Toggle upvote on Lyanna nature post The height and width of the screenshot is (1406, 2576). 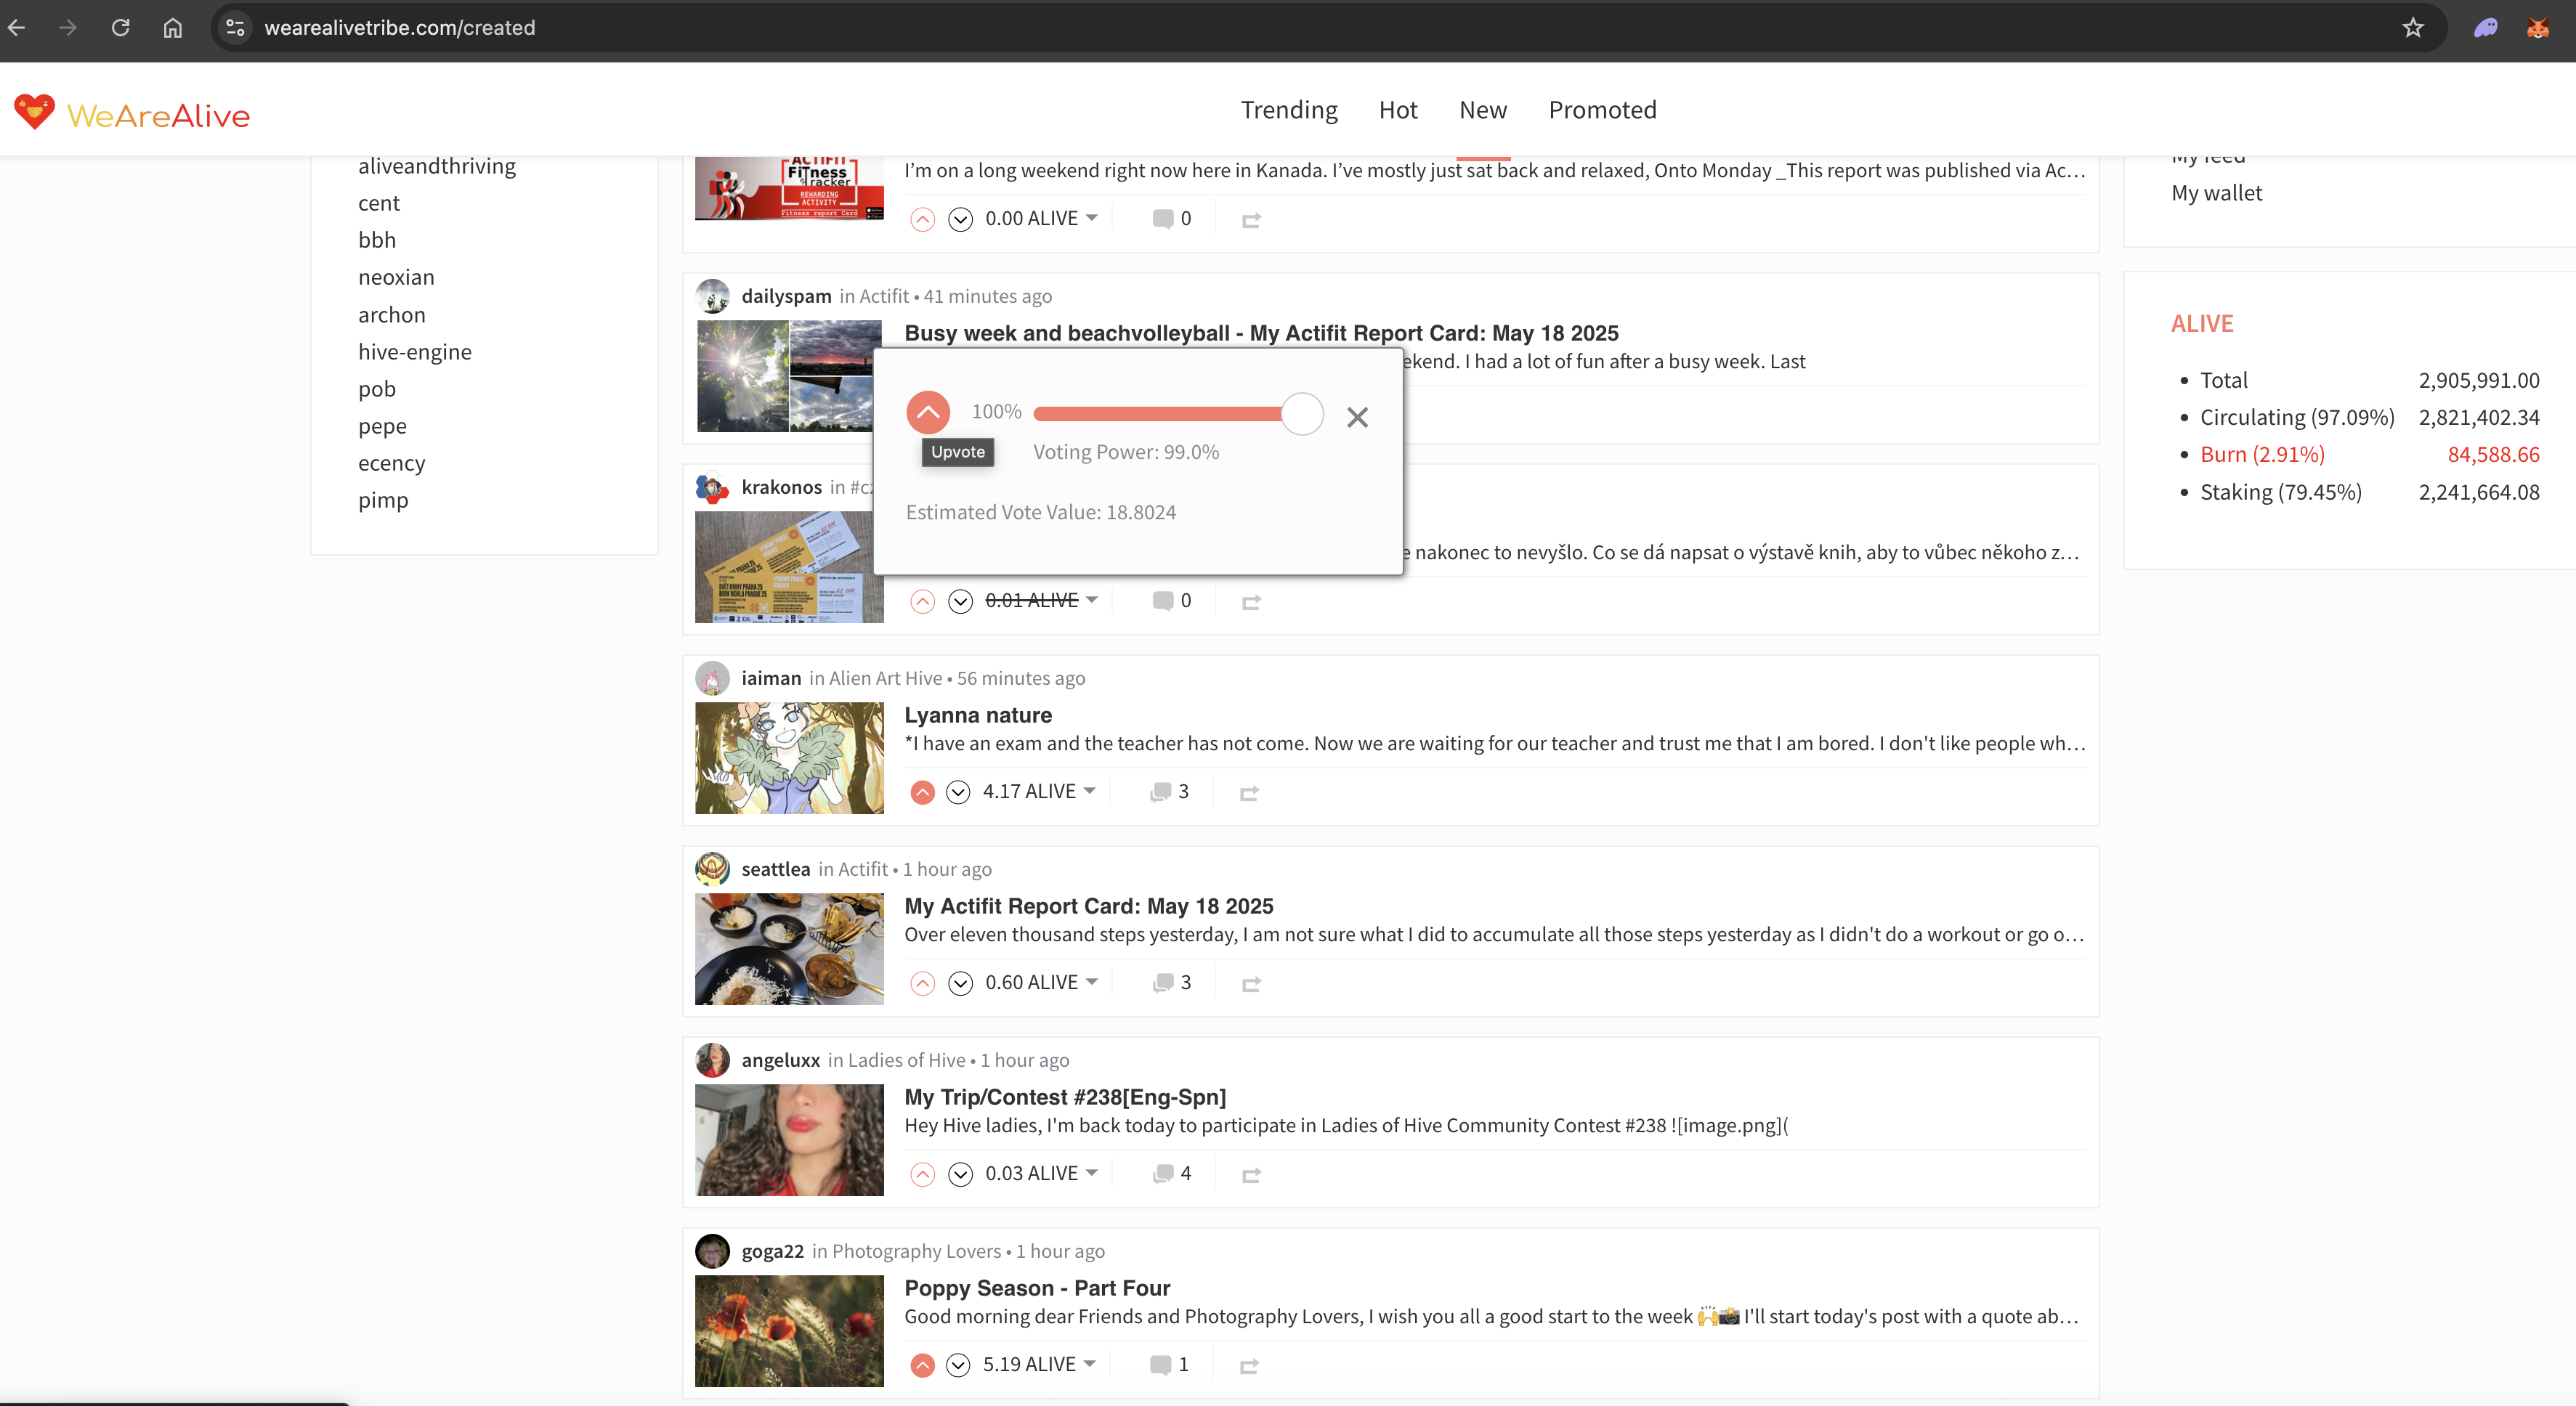[x=922, y=792]
